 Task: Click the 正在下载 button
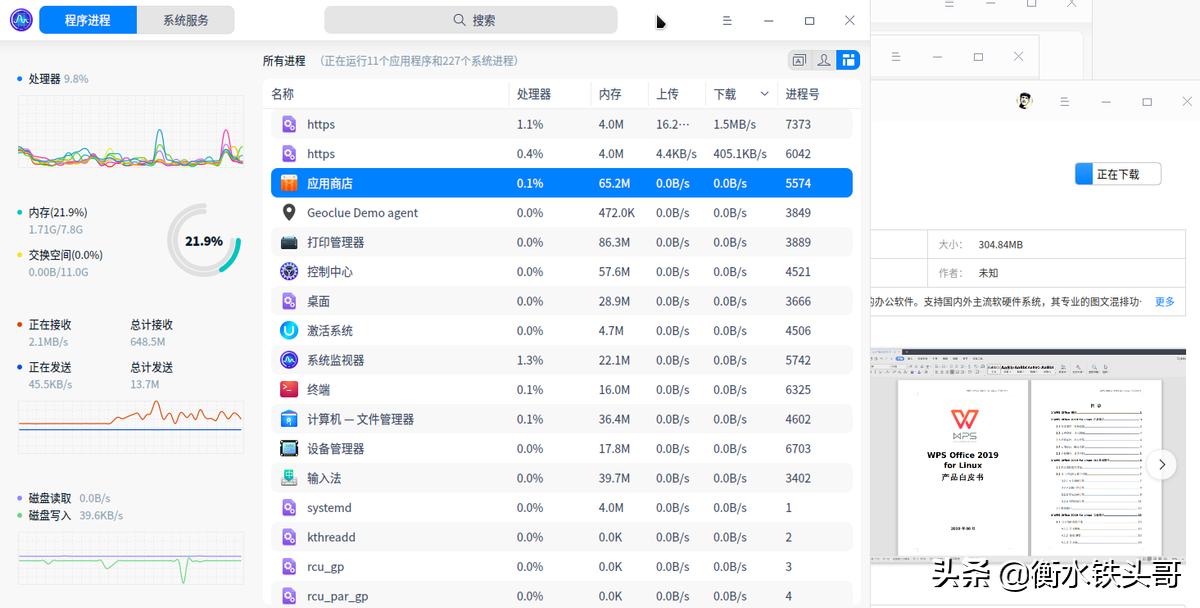(1120, 172)
